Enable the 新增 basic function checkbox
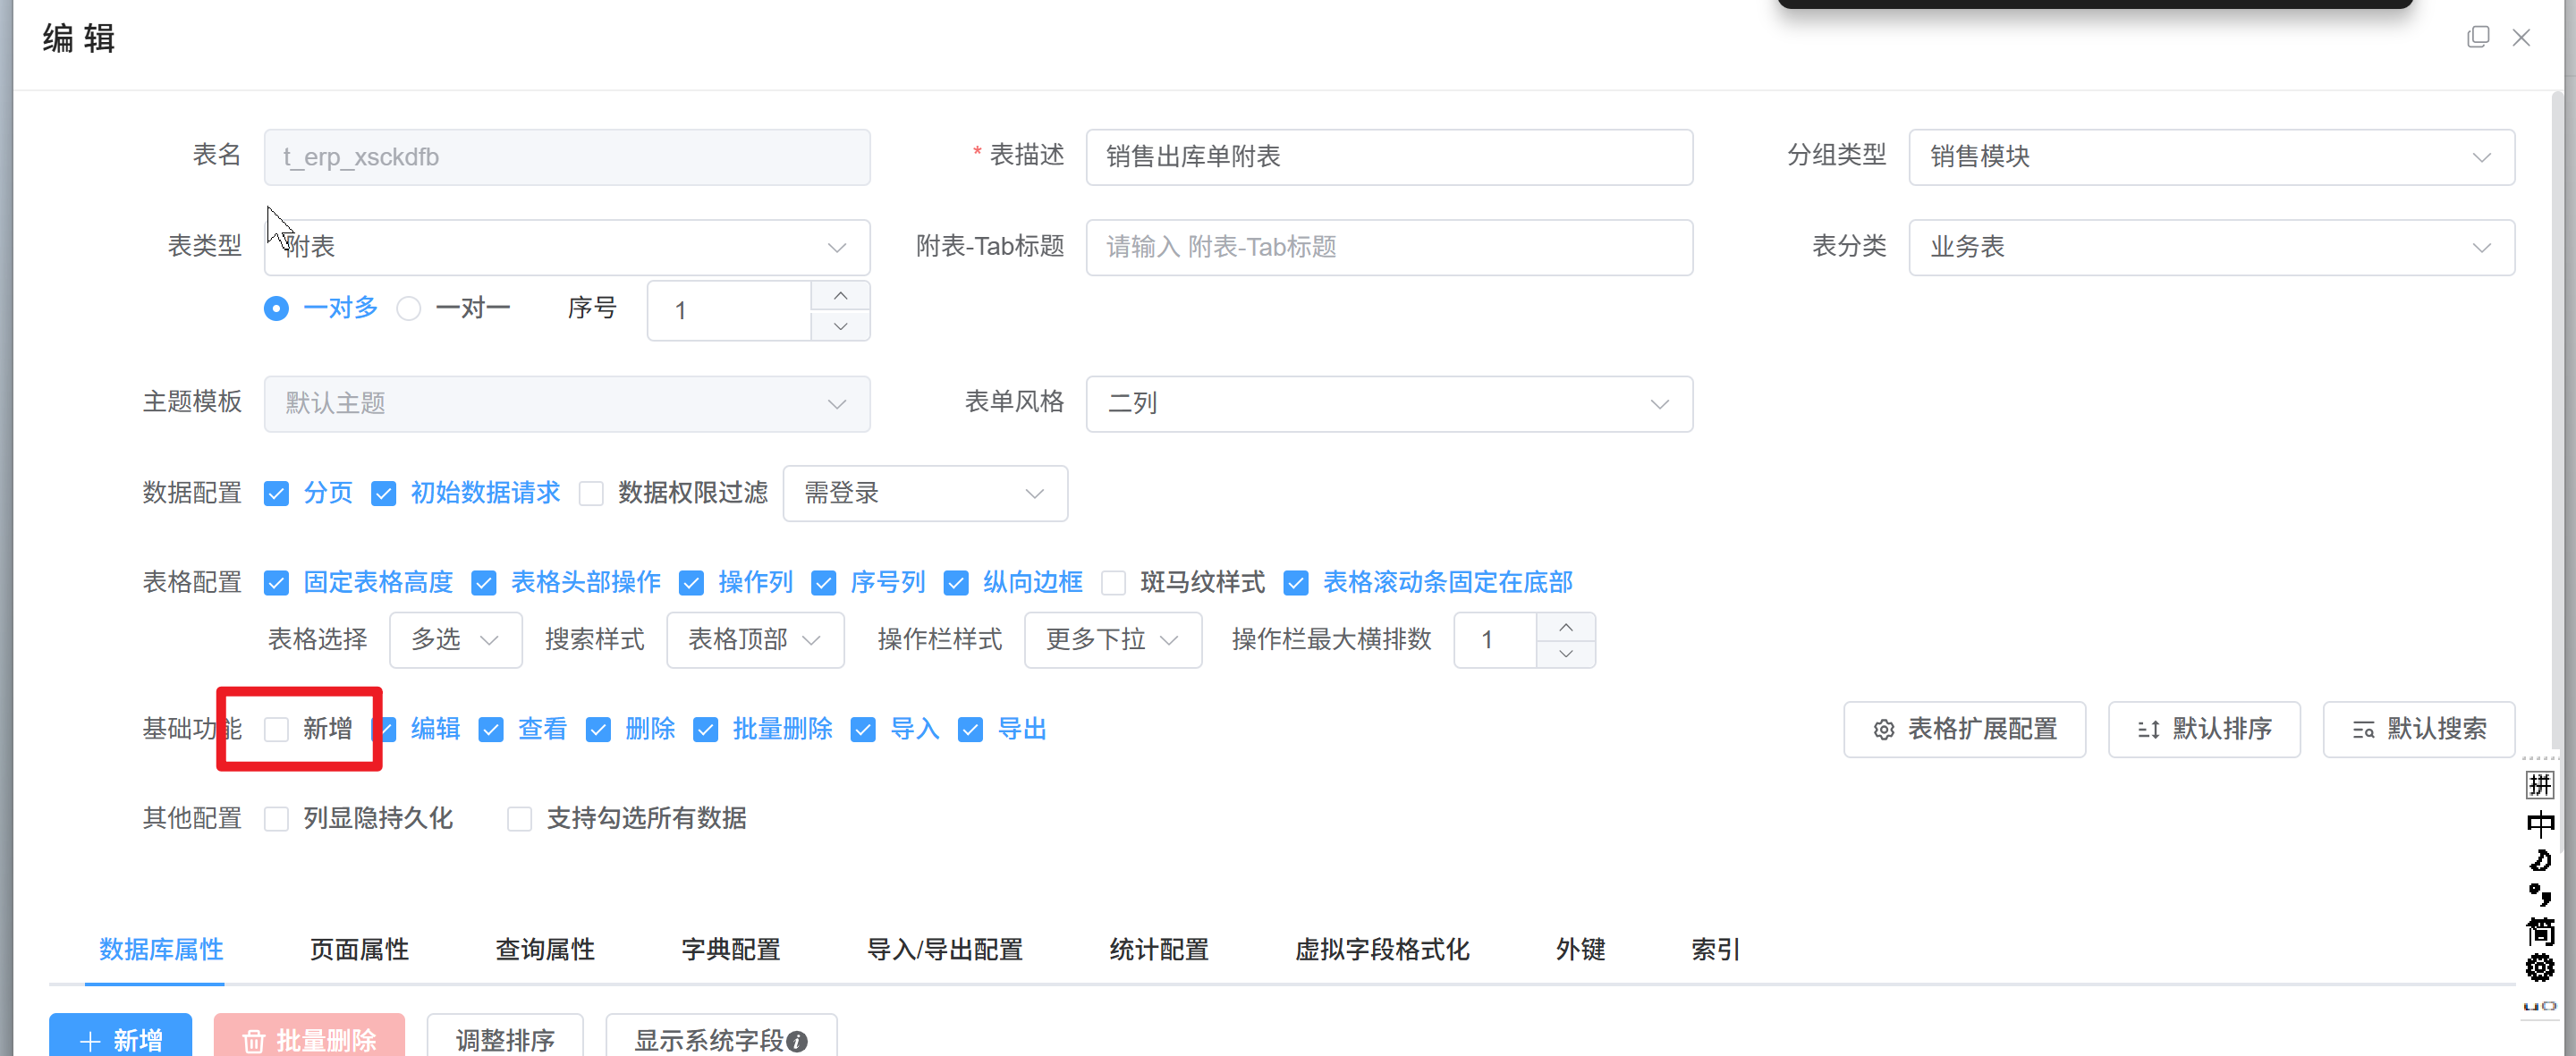The image size is (2576, 1056). [277, 729]
